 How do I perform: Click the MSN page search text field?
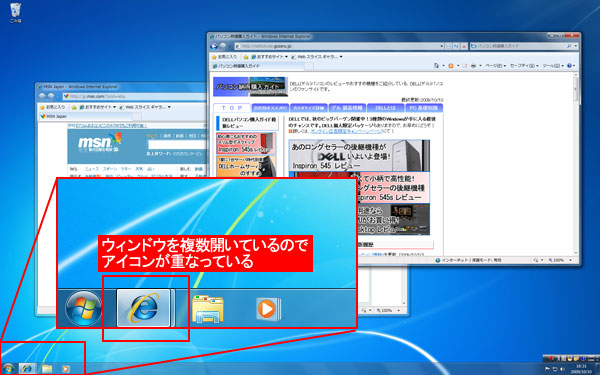pyautogui.click(x=177, y=145)
